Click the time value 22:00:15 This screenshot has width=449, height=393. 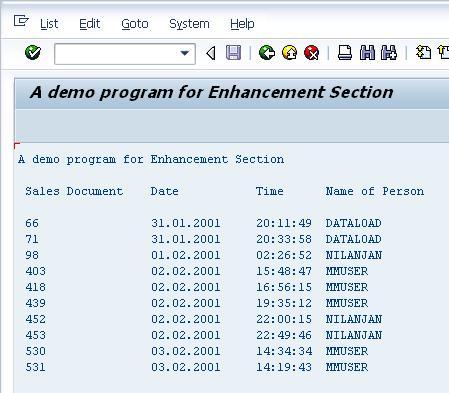tap(284, 319)
